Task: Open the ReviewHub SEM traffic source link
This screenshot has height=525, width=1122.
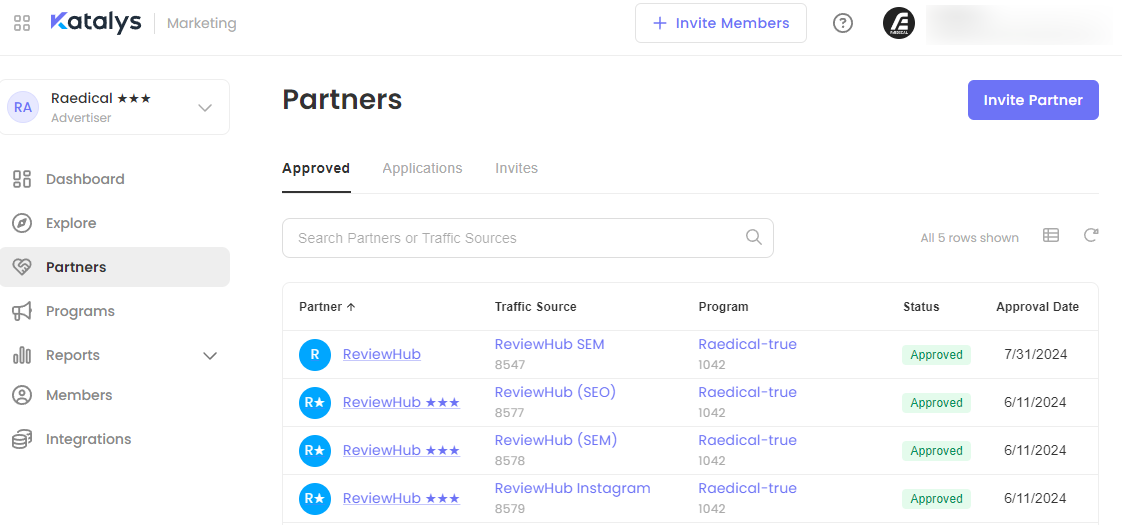Action: [549, 344]
